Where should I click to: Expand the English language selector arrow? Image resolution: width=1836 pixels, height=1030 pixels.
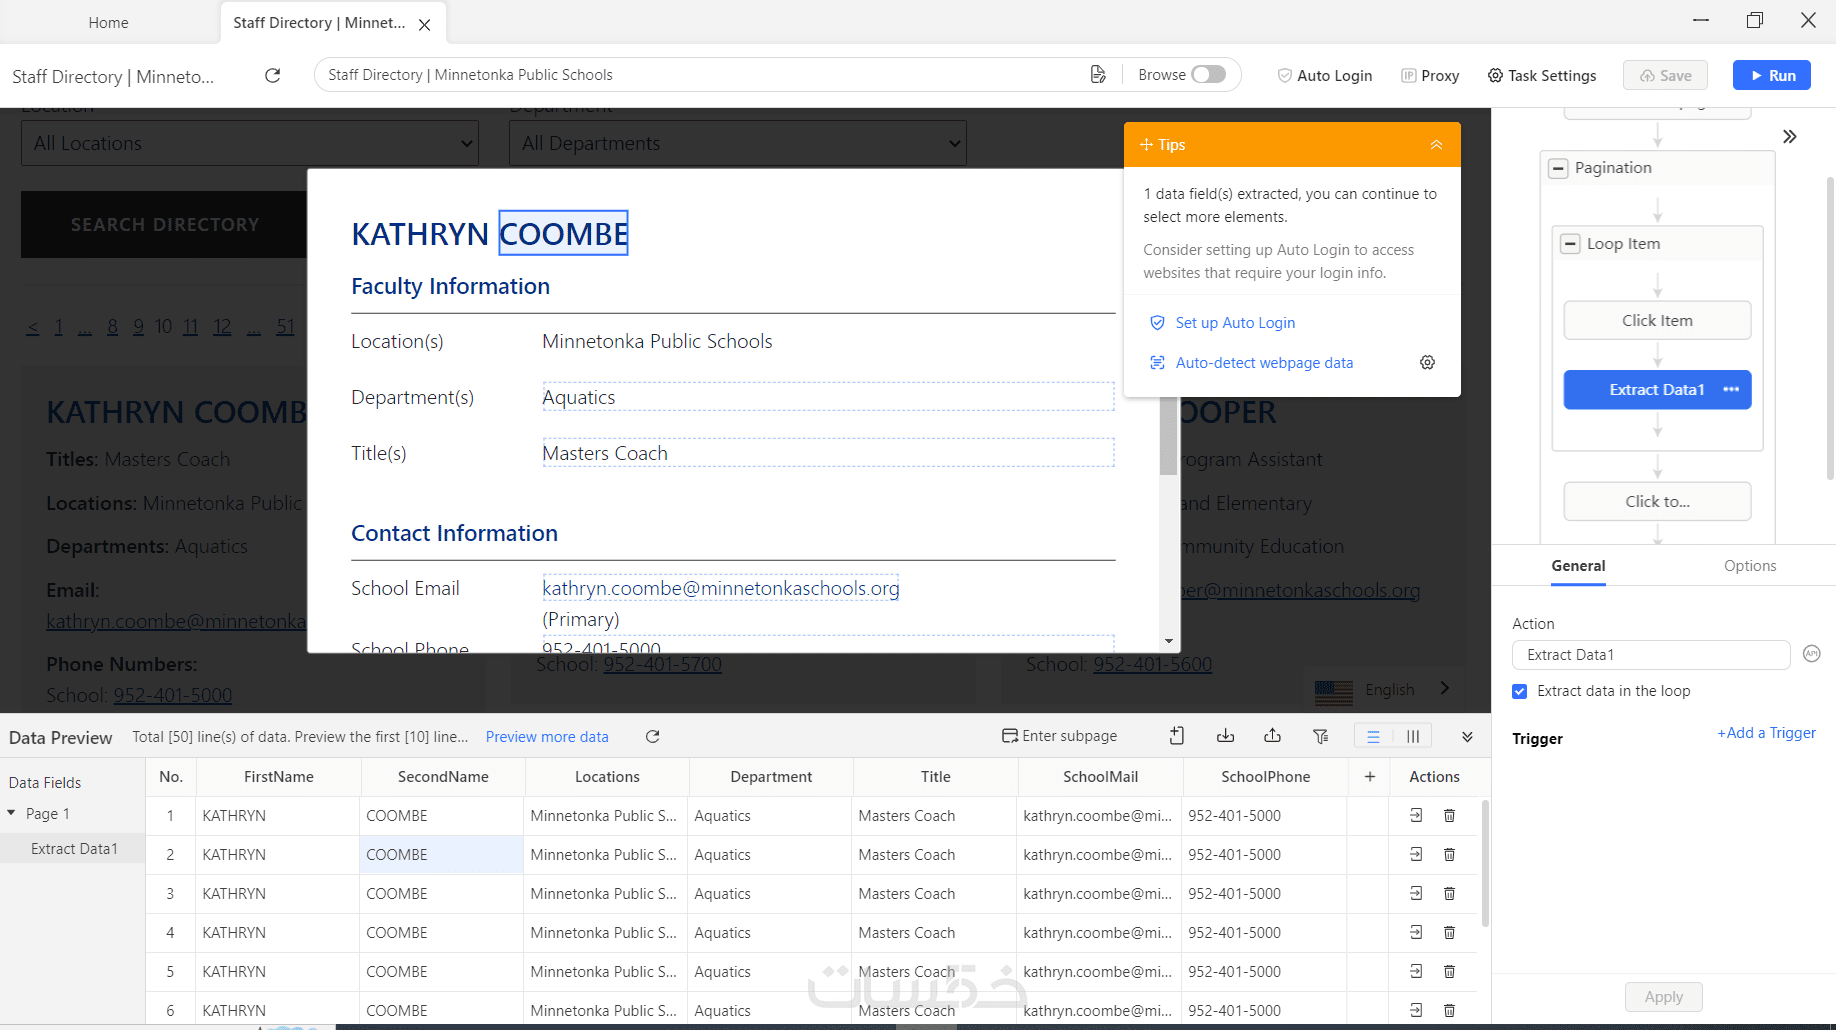[1444, 688]
